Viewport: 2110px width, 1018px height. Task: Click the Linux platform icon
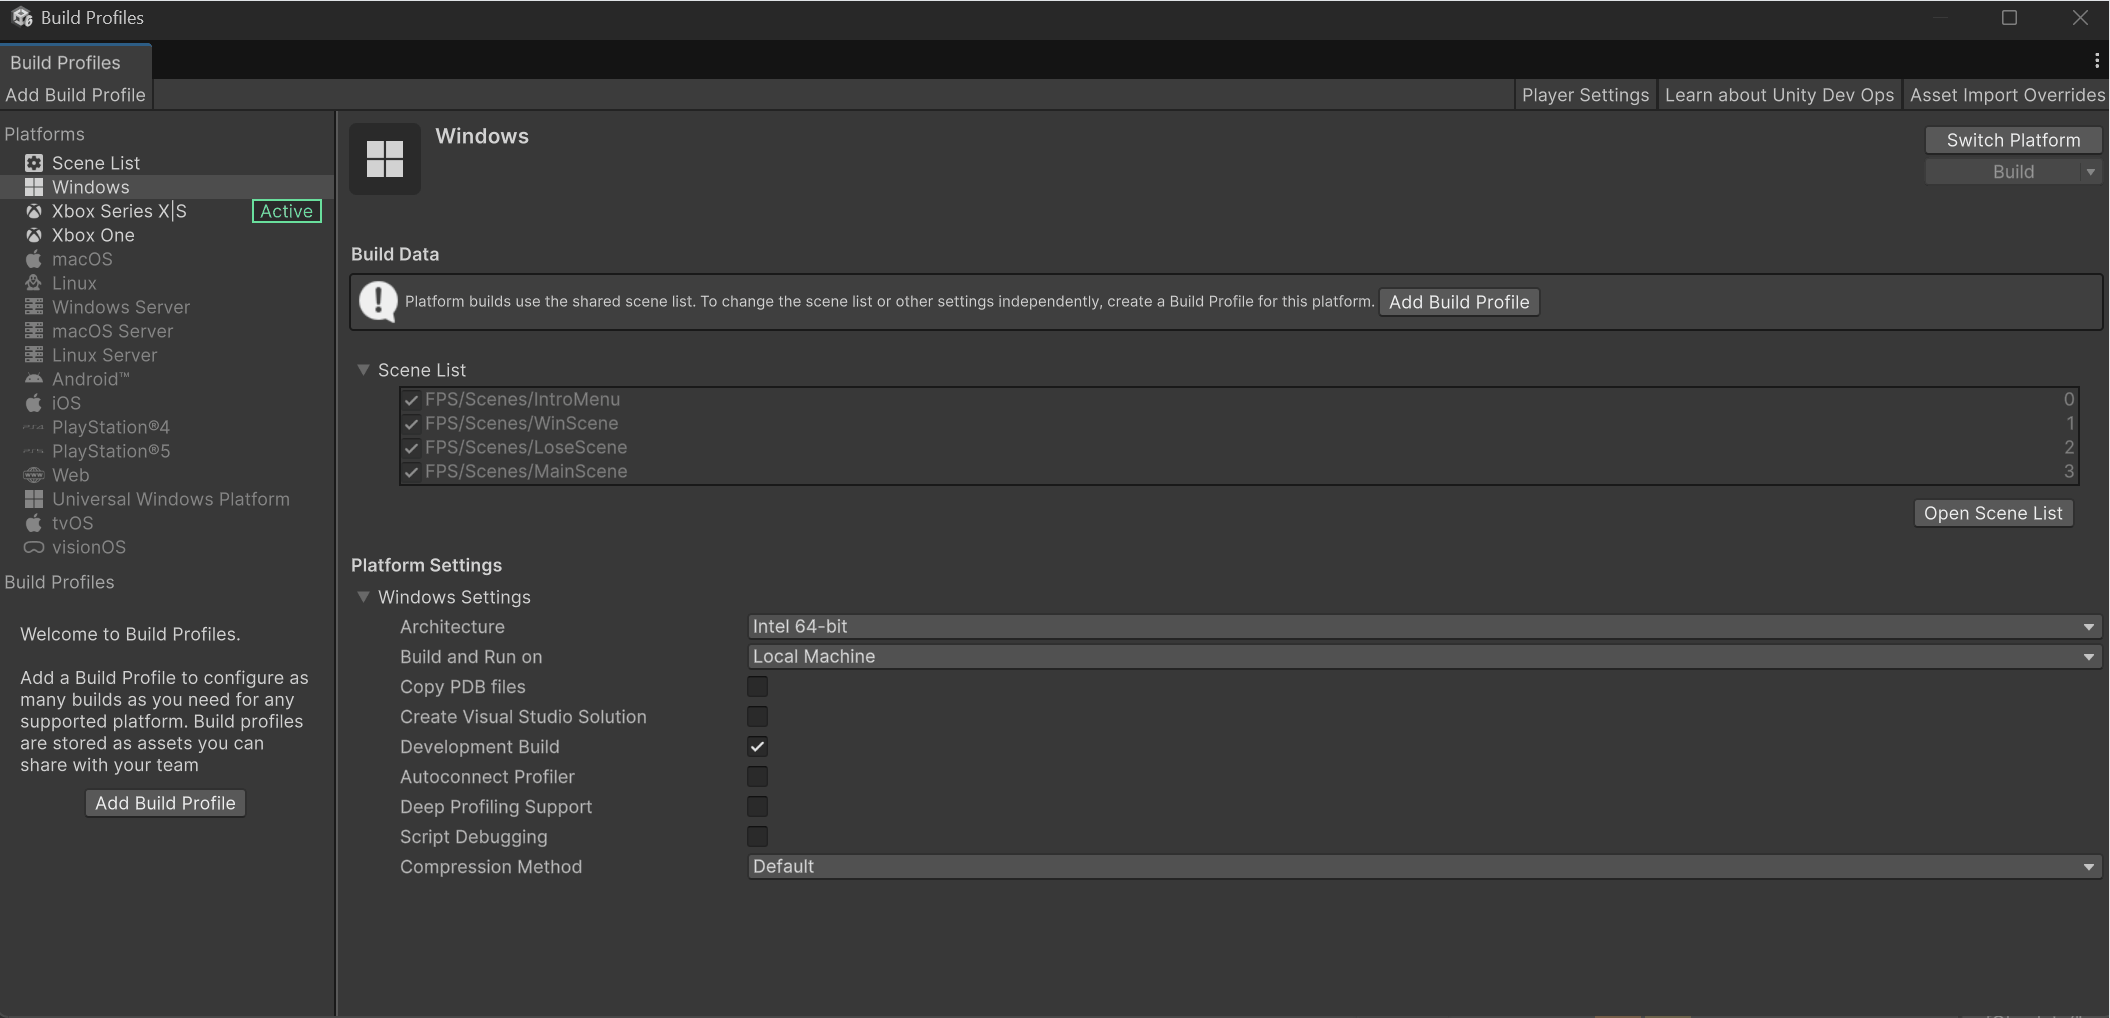[33, 283]
